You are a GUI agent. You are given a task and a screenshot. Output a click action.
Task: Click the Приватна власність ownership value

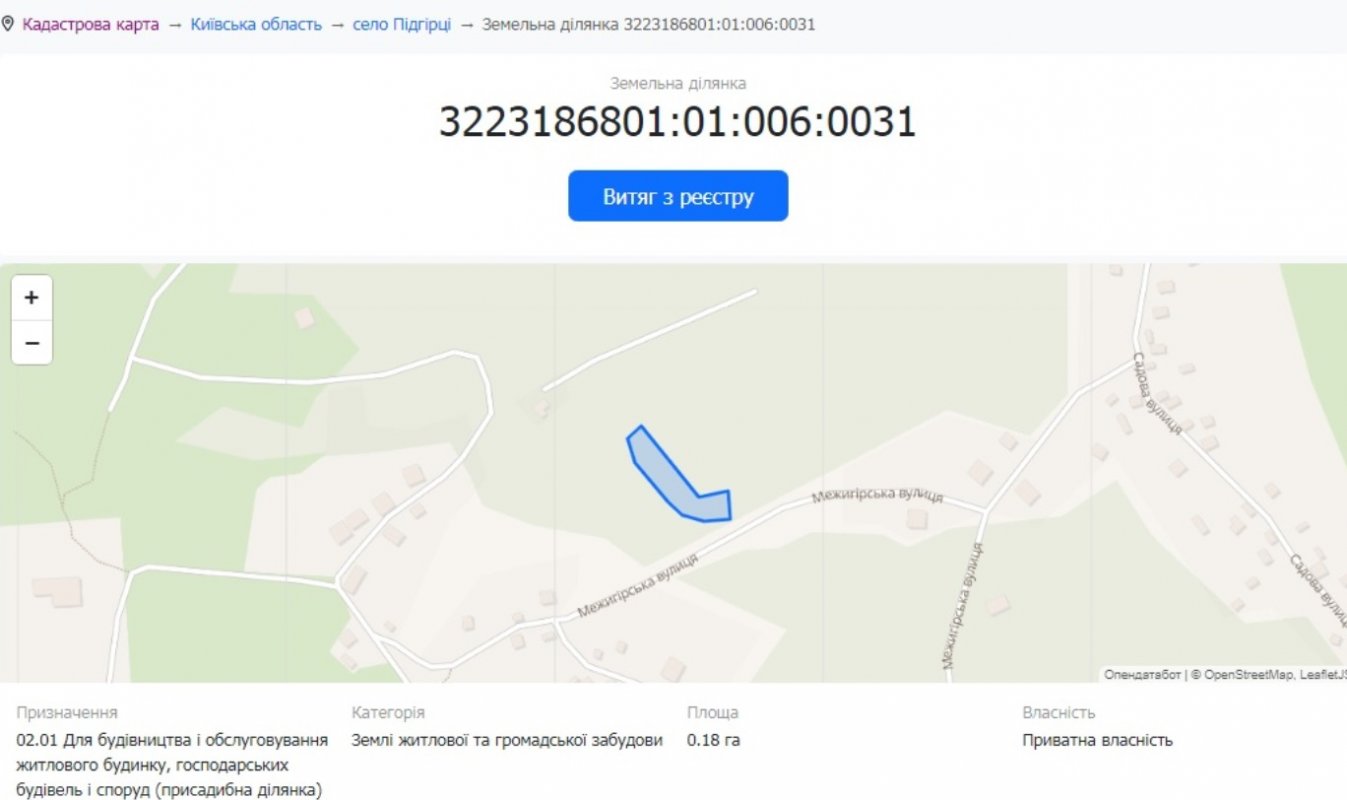pyautogui.click(x=1097, y=740)
